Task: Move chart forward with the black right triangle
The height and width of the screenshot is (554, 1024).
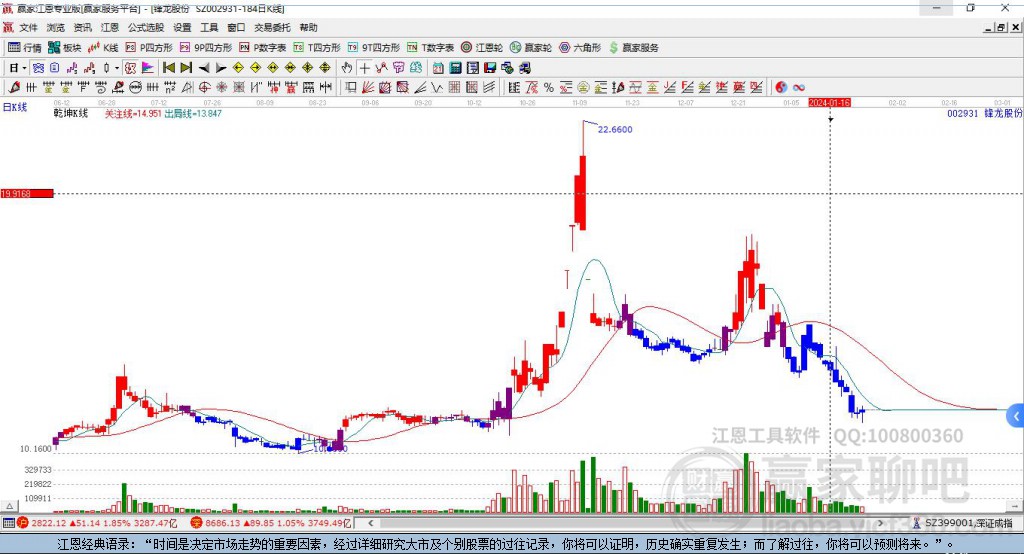Action: [x=221, y=67]
